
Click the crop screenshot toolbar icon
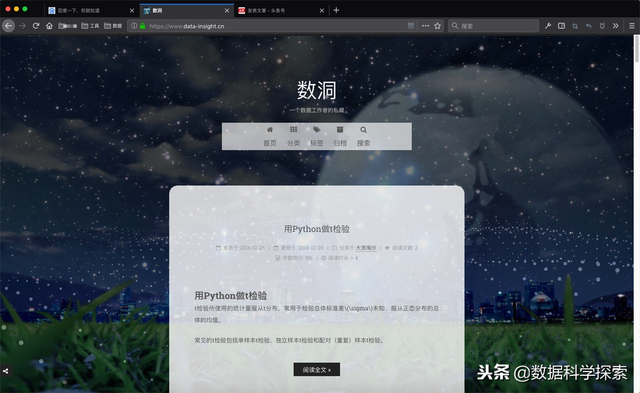pos(575,26)
